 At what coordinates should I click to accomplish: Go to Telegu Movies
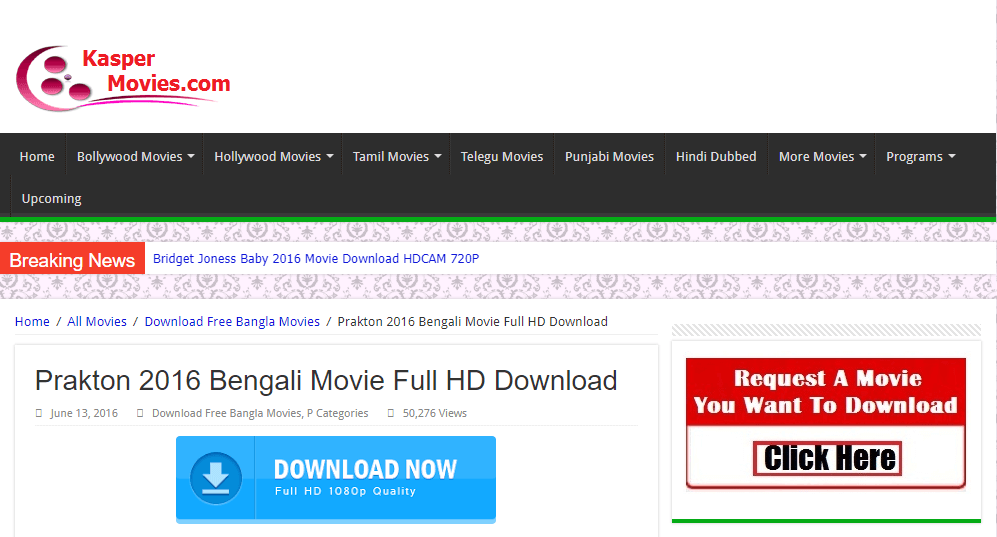pos(502,156)
